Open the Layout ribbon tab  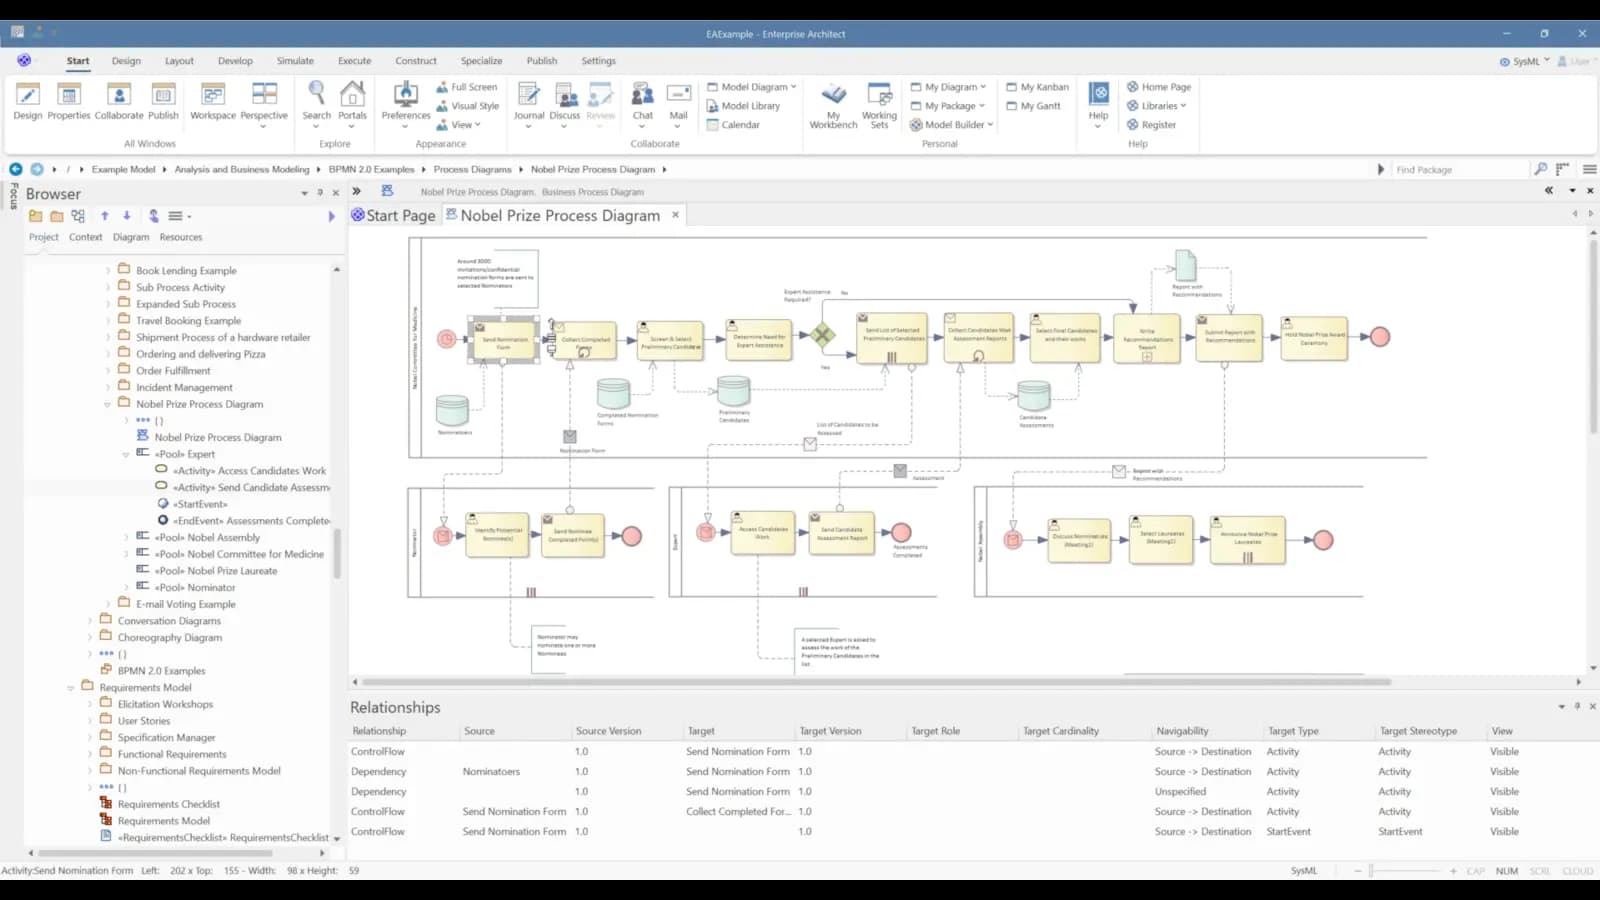tap(179, 61)
